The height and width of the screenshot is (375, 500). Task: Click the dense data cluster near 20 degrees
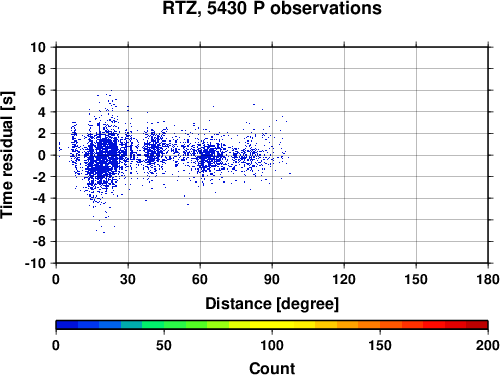pos(104,157)
